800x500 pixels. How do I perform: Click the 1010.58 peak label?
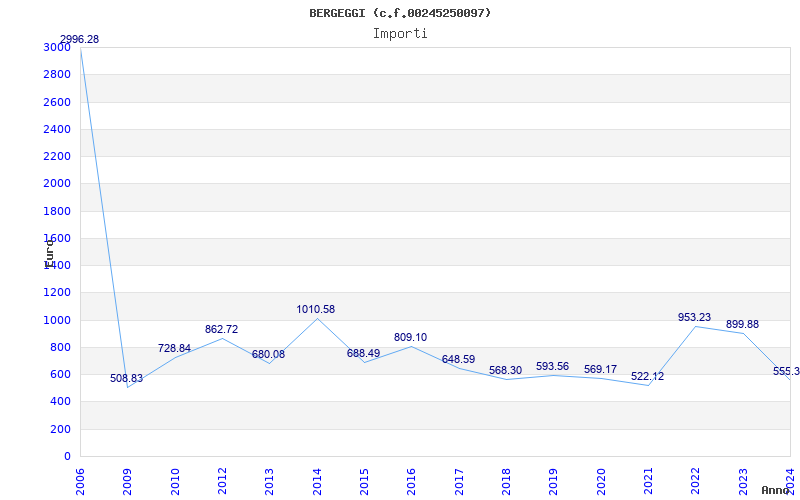[316, 310]
